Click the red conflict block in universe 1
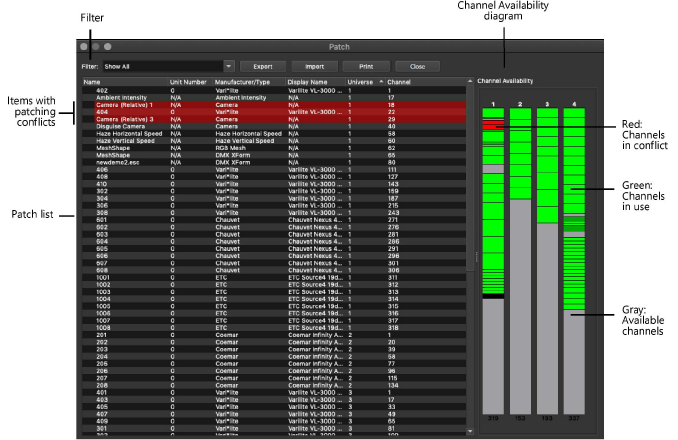Image resolution: width=678 pixels, height=440 pixels. 493,125
